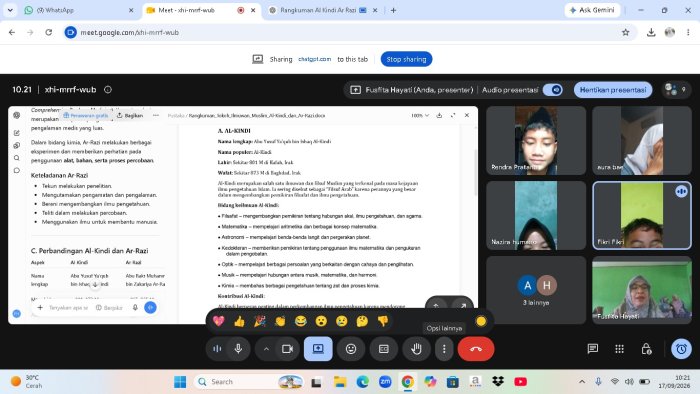Select the yellow skin tone swatch
Image resolution: width=700 pixels, height=394 pixels.
coord(481,321)
